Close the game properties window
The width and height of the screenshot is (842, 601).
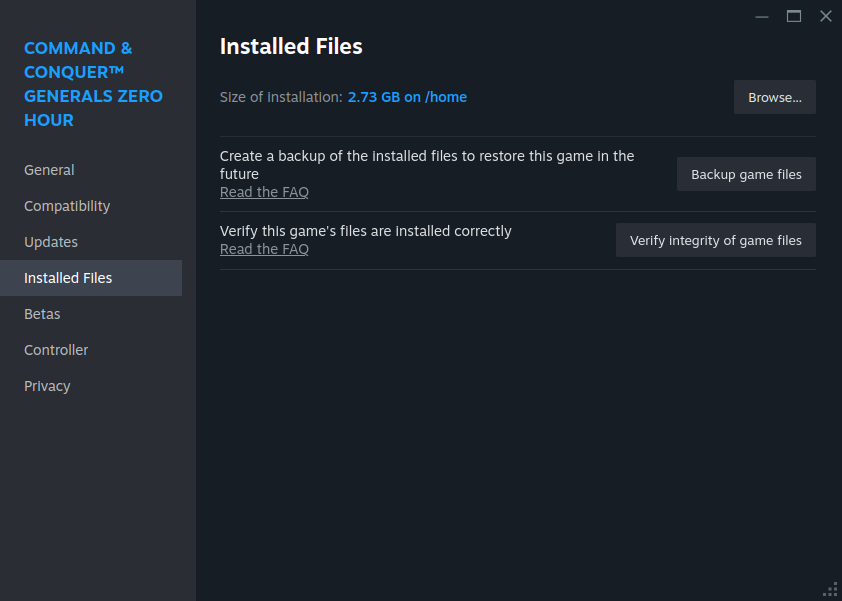click(826, 16)
